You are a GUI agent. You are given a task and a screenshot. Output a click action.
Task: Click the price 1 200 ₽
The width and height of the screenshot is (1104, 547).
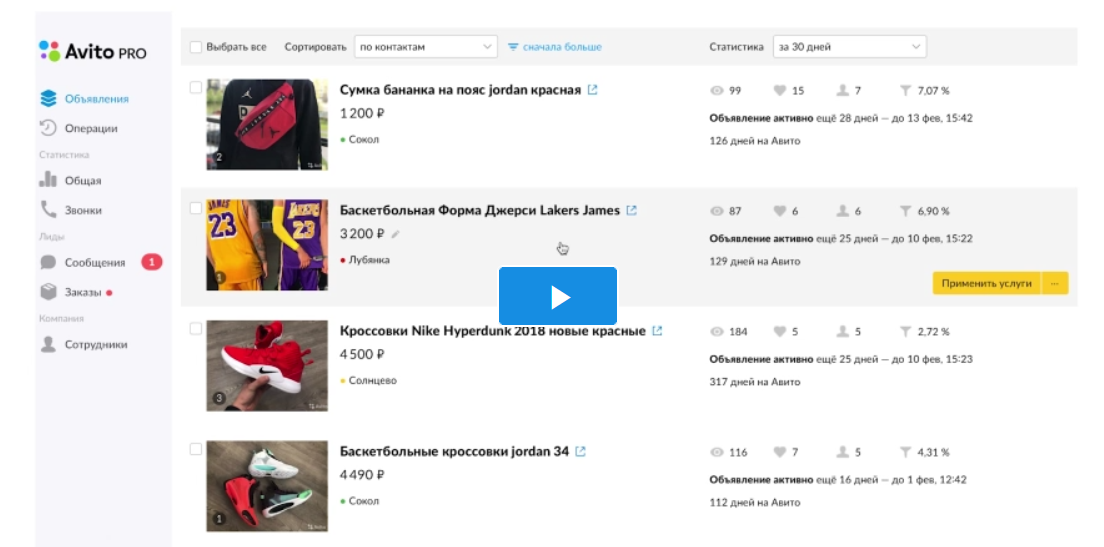pyautogui.click(x=363, y=113)
